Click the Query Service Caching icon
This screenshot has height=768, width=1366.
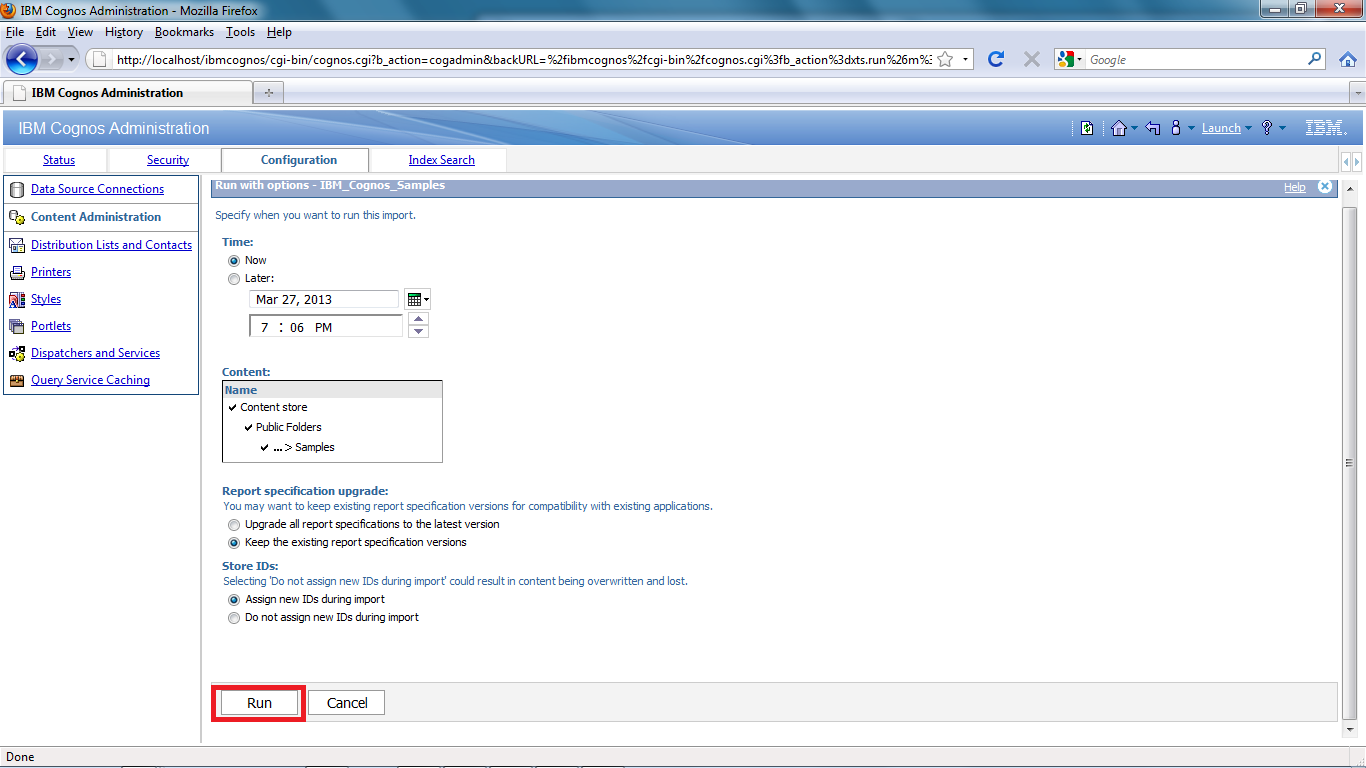pyautogui.click(x=16, y=380)
